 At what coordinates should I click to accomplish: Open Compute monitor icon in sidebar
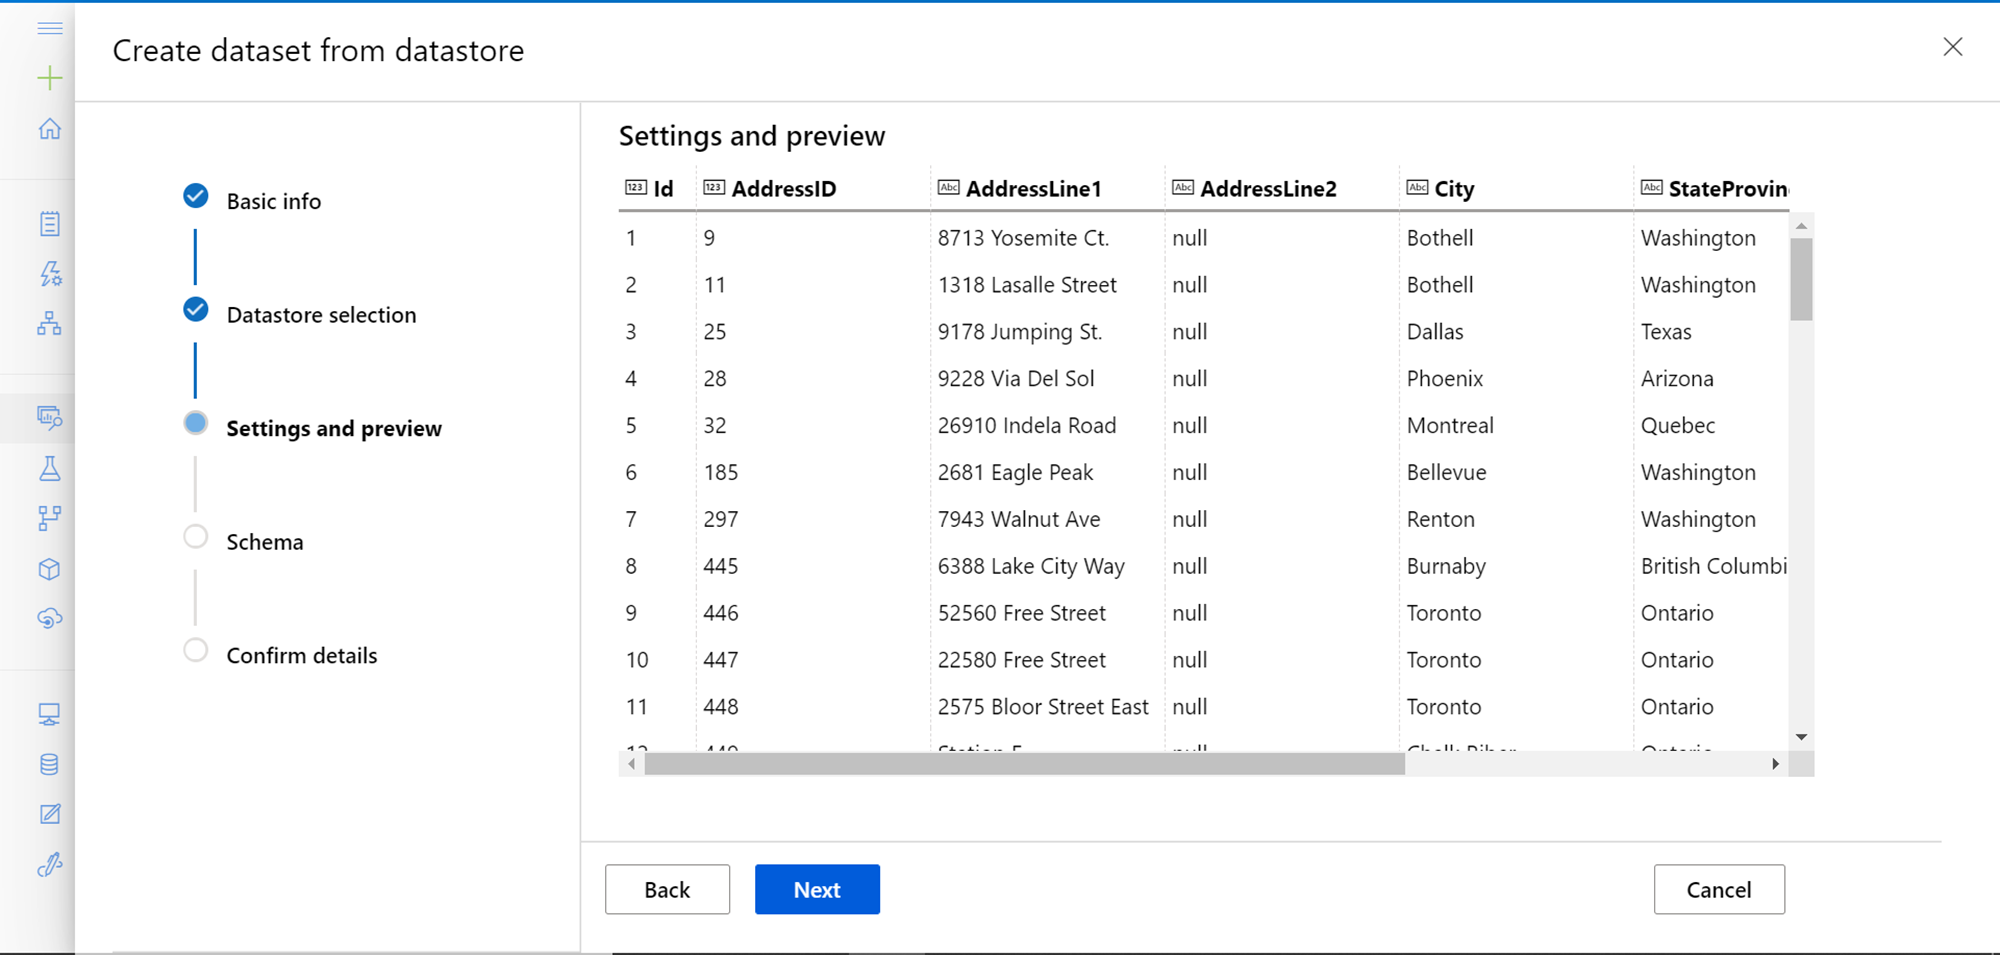point(49,714)
